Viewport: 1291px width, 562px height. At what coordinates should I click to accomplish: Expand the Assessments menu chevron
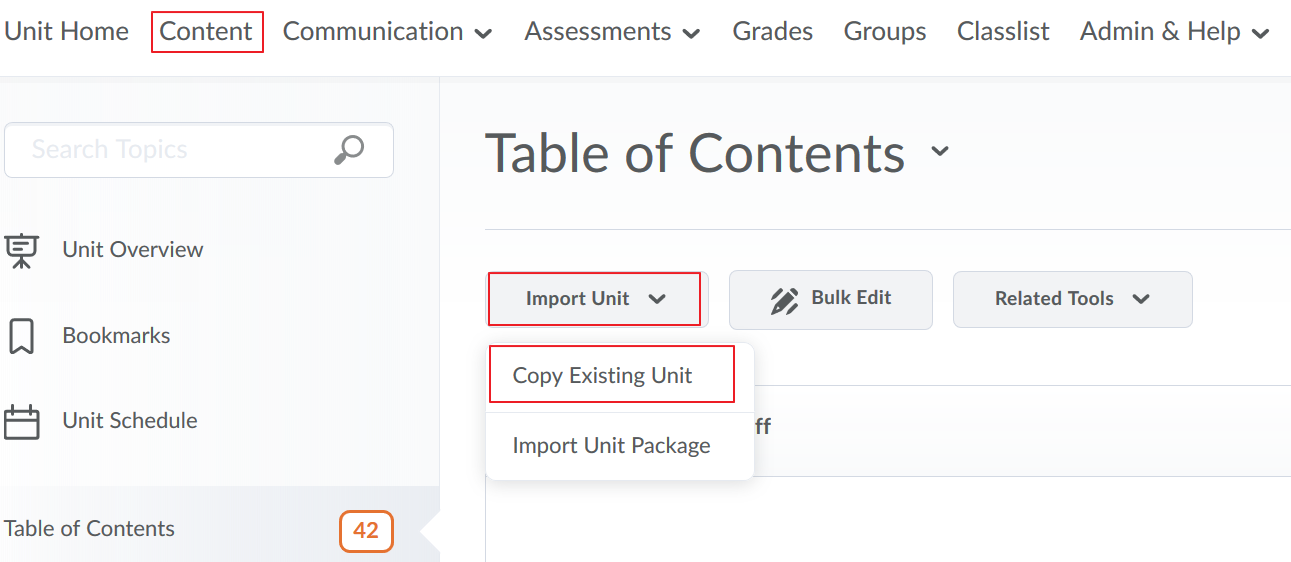691,33
